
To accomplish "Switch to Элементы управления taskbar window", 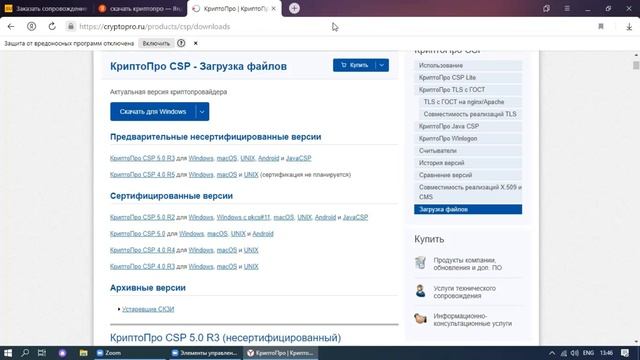I will point(205,353).
